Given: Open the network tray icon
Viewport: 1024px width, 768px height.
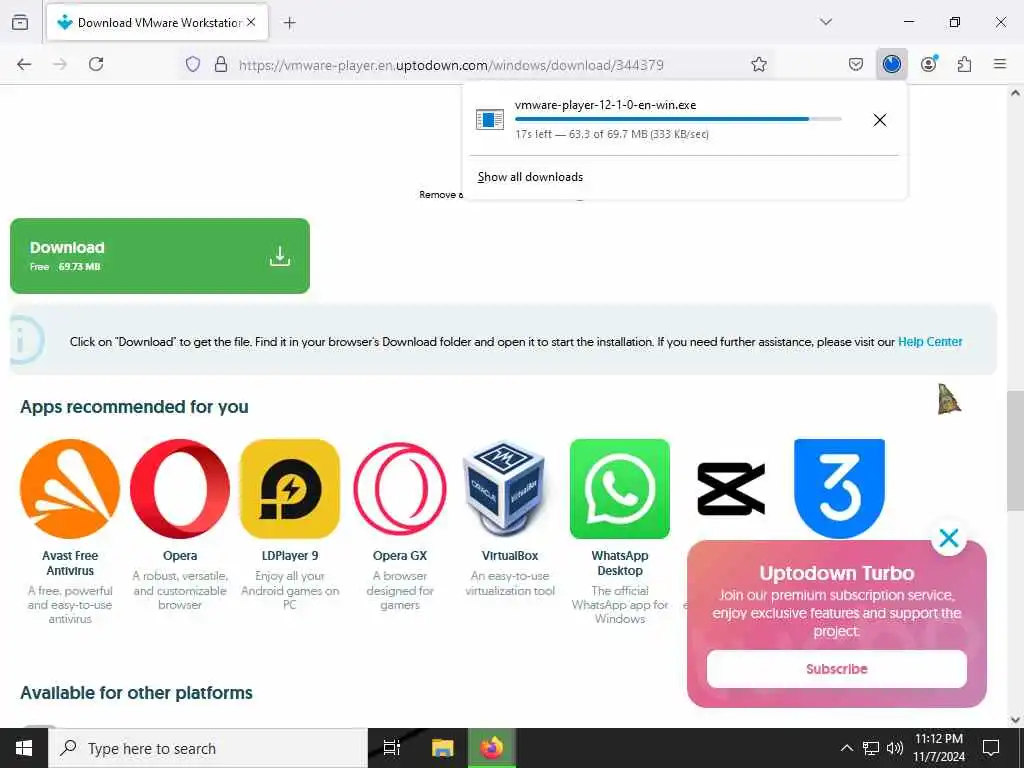Looking at the screenshot, I should [x=871, y=748].
